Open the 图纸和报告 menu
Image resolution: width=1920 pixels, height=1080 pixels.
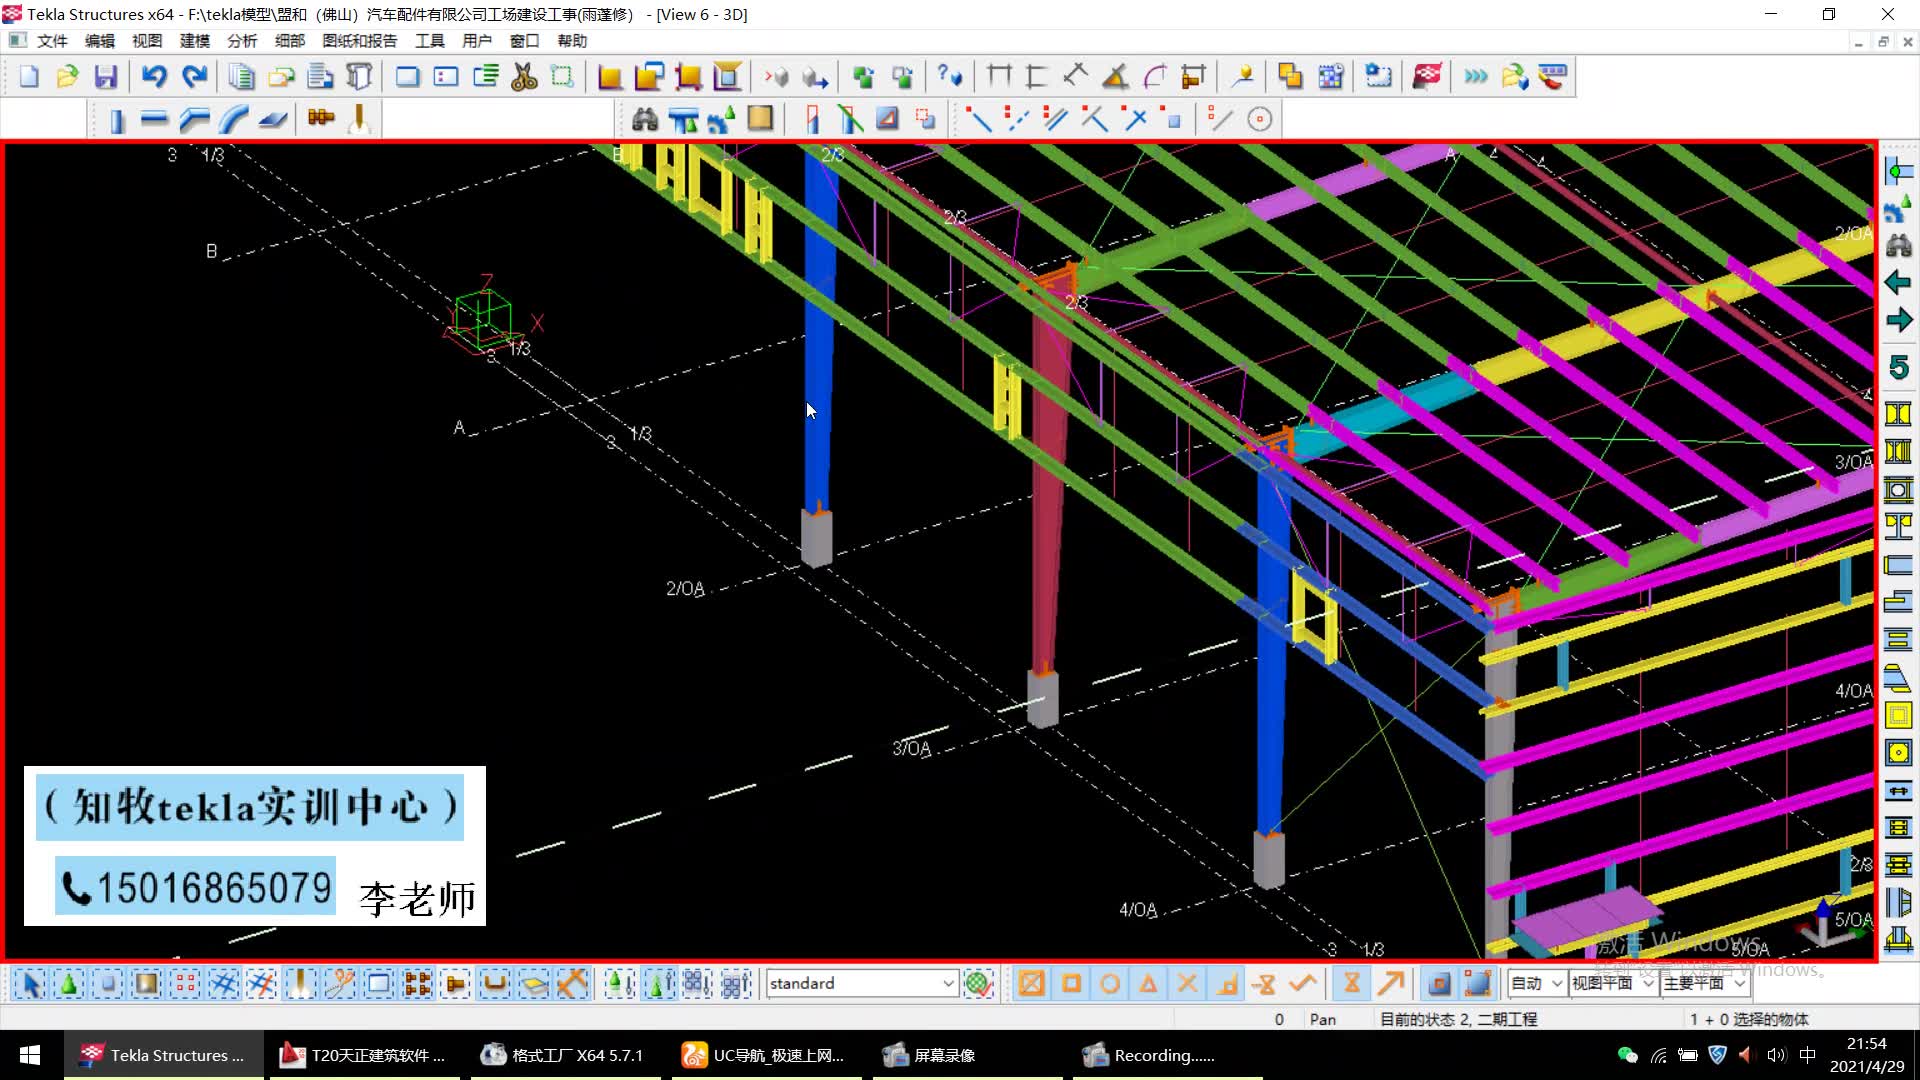click(359, 41)
